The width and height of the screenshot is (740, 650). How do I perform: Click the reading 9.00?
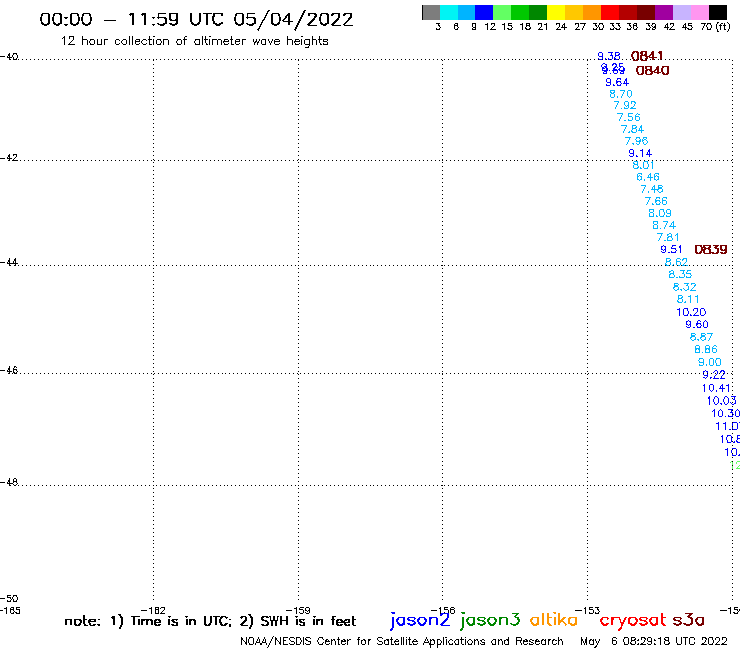pos(710,362)
